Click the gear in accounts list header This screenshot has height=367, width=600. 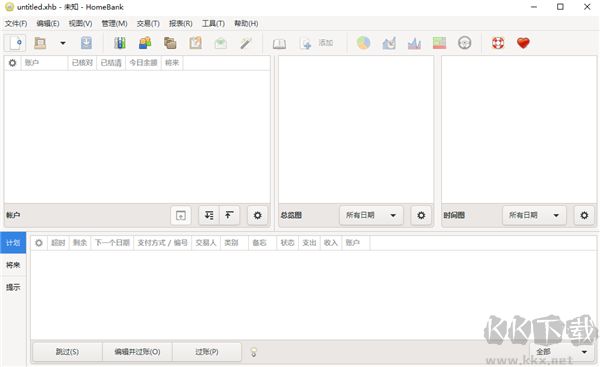click(x=12, y=63)
